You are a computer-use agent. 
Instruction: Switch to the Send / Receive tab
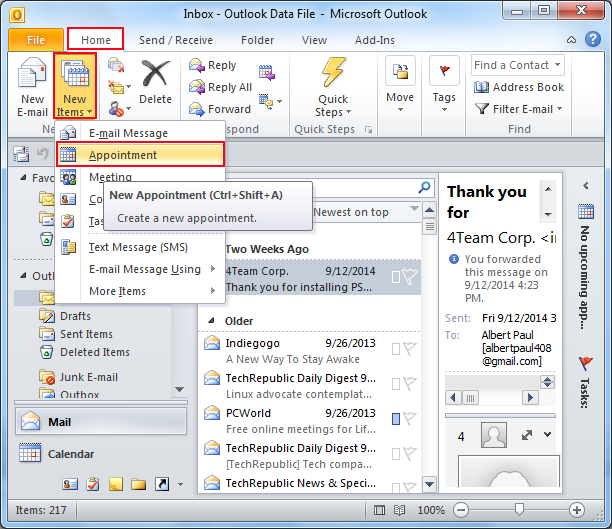point(176,40)
